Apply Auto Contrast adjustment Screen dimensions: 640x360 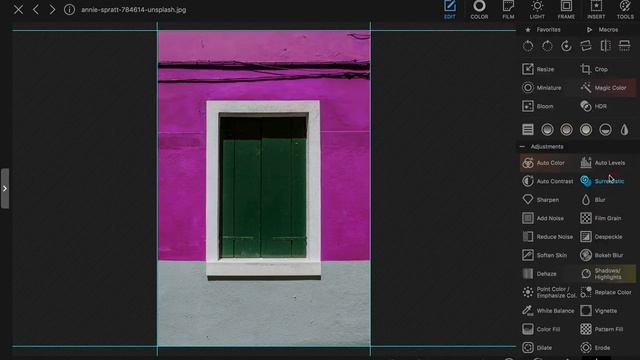pyautogui.click(x=547, y=181)
